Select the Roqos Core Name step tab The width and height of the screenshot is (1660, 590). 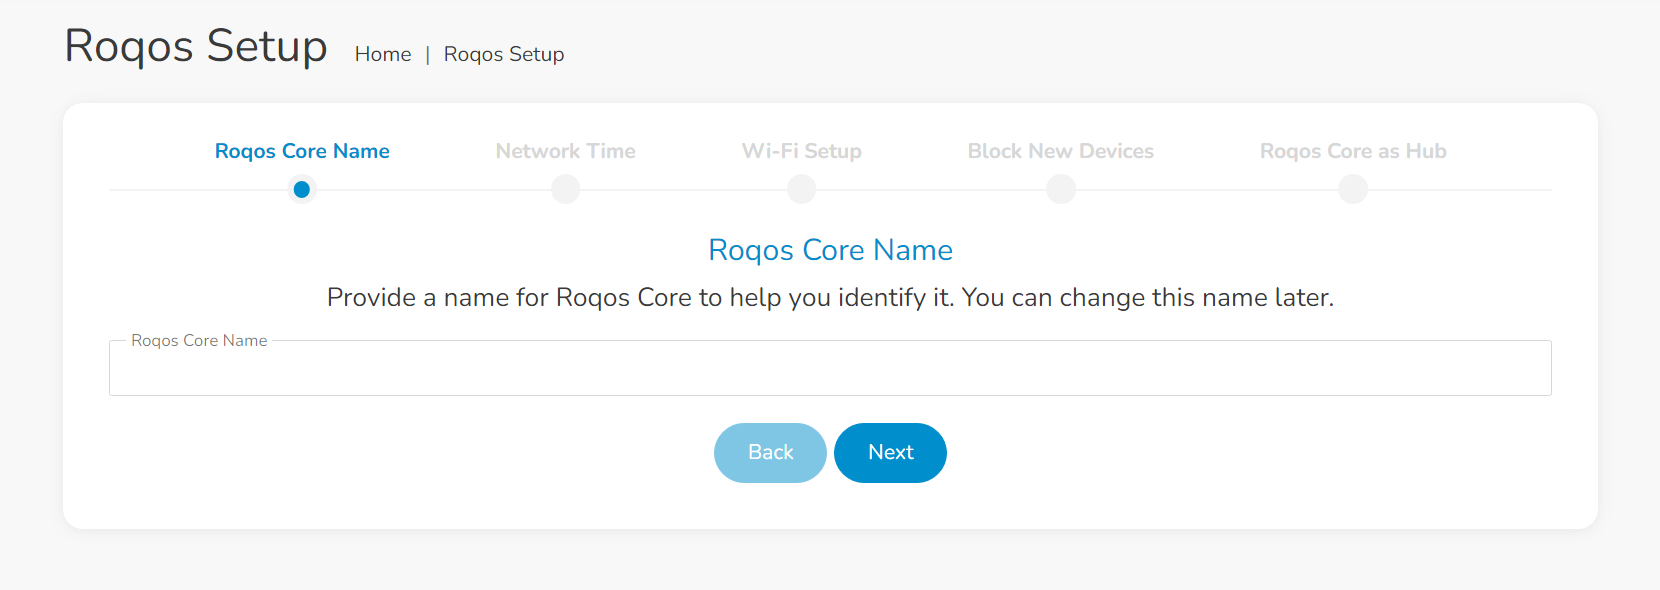pos(302,151)
